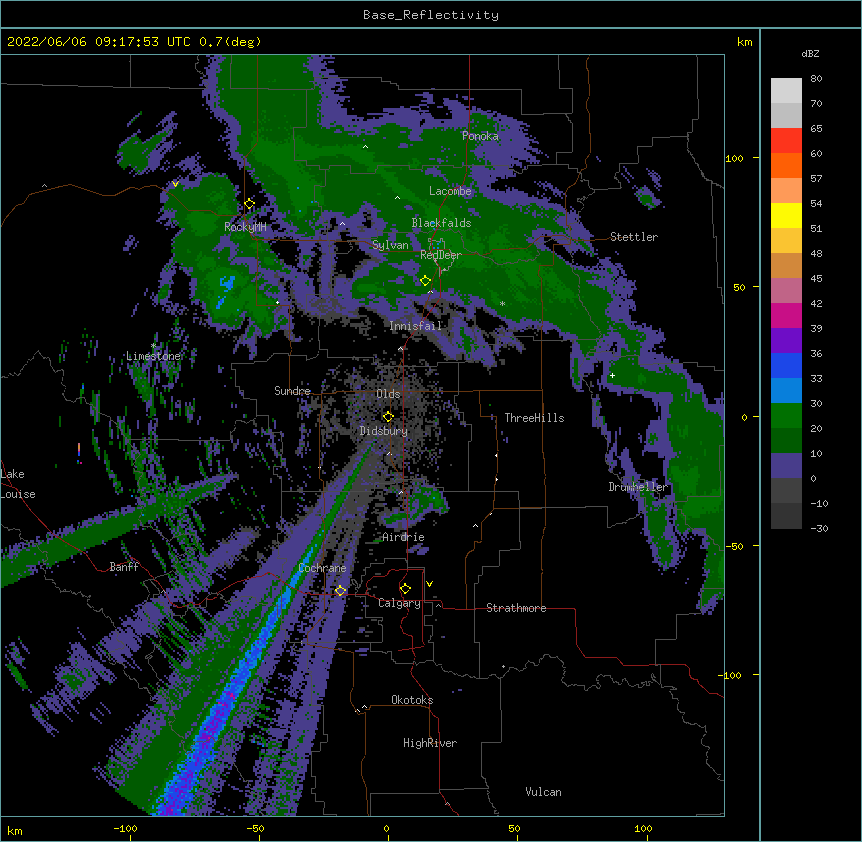Click the RedDeer city label
Image resolution: width=862 pixels, height=842 pixels.
(x=441, y=255)
